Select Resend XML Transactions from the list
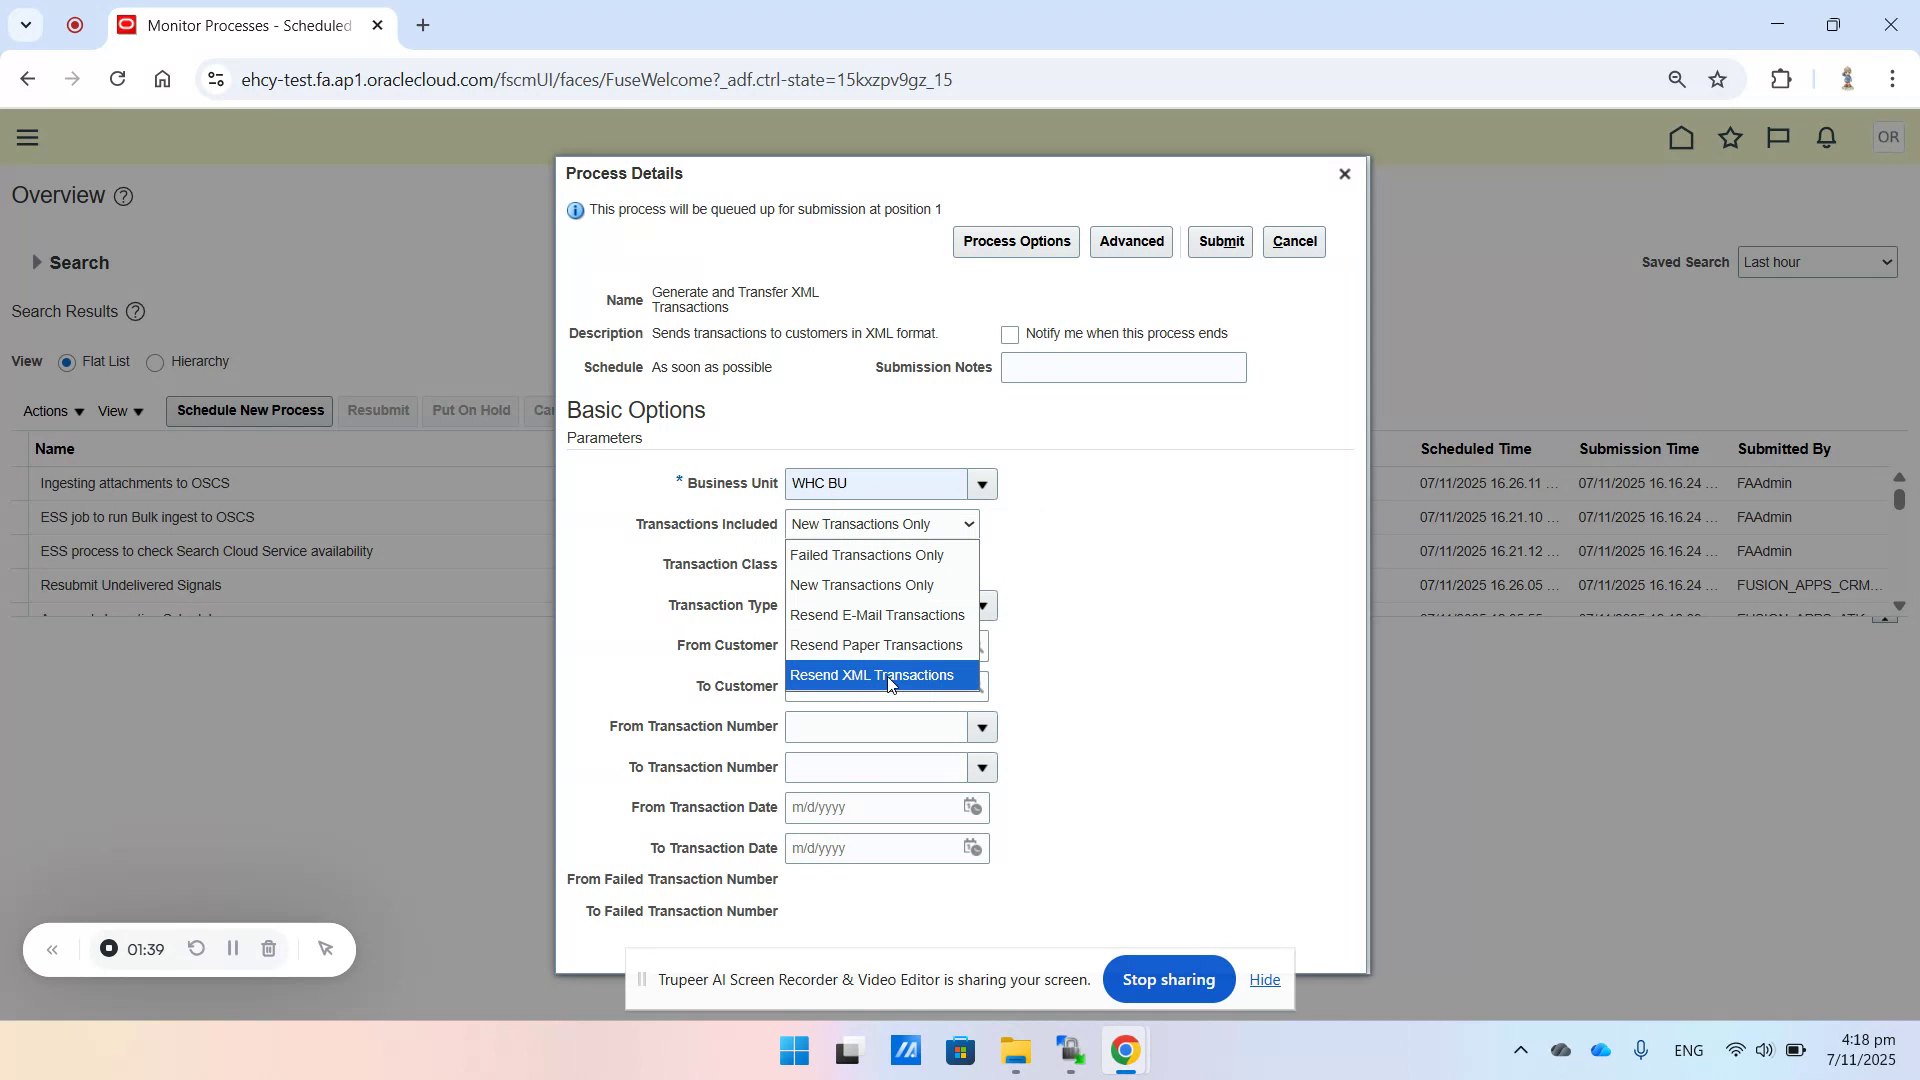 point(872,675)
